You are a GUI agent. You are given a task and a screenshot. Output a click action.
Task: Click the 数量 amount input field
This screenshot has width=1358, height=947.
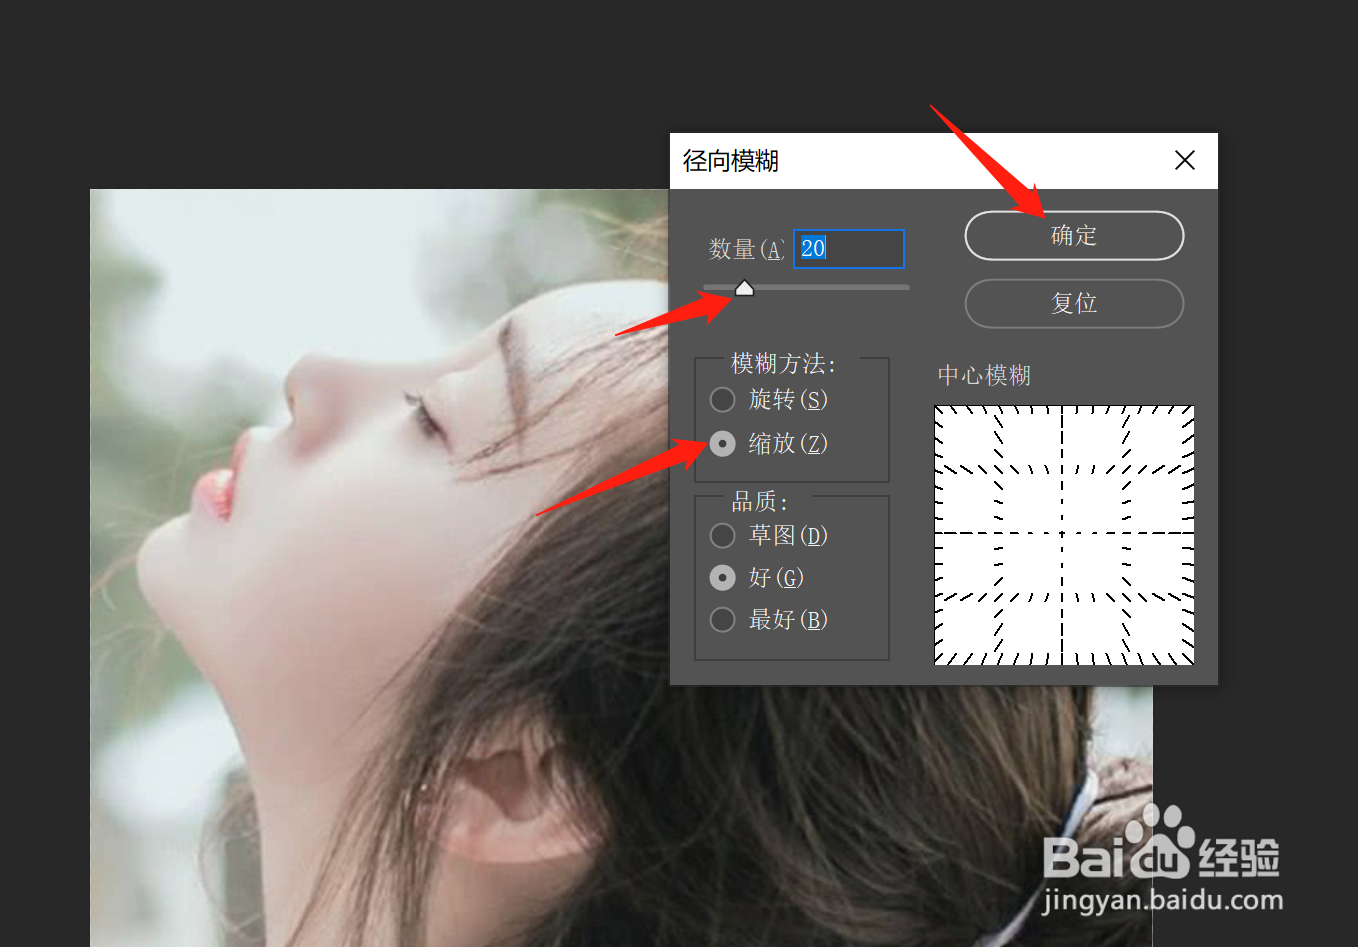[849, 249]
